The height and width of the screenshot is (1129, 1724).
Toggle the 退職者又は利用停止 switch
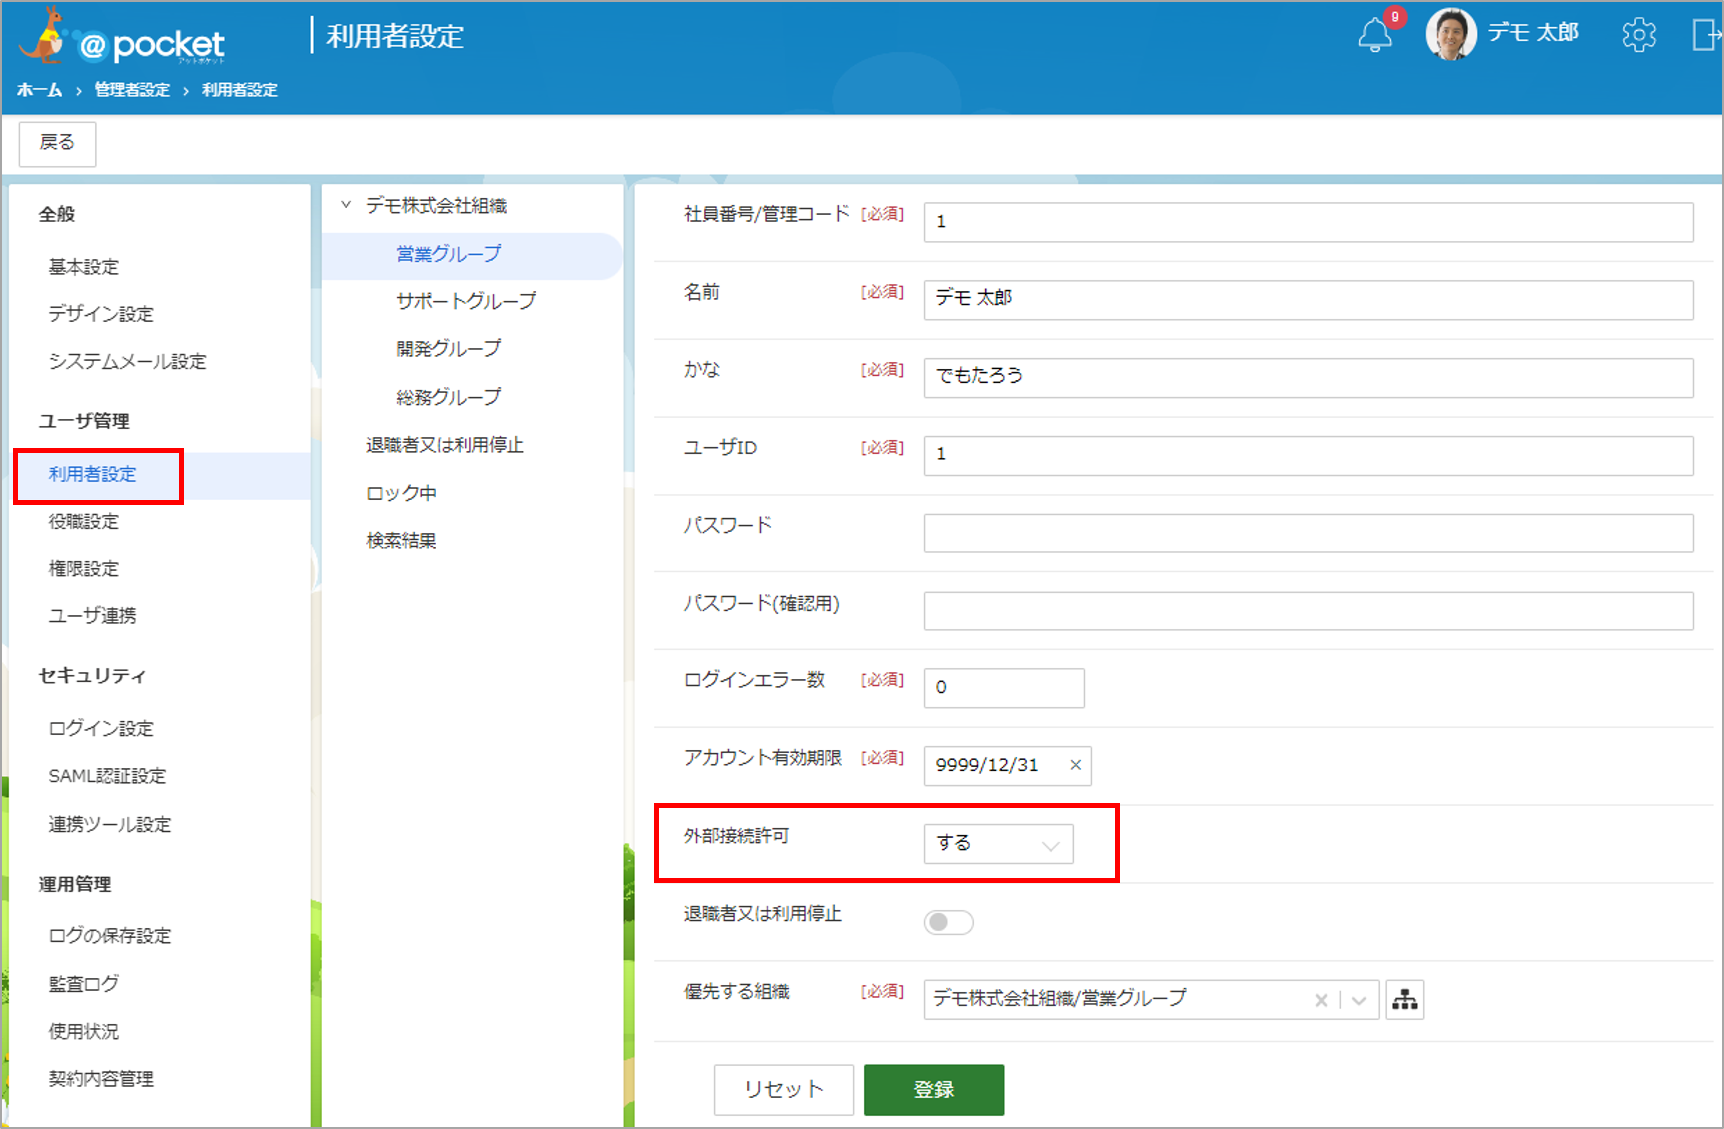click(948, 922)
